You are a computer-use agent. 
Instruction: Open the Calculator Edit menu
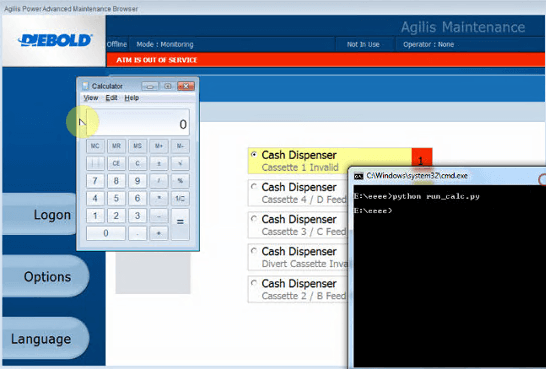click(x=111, y=98)
